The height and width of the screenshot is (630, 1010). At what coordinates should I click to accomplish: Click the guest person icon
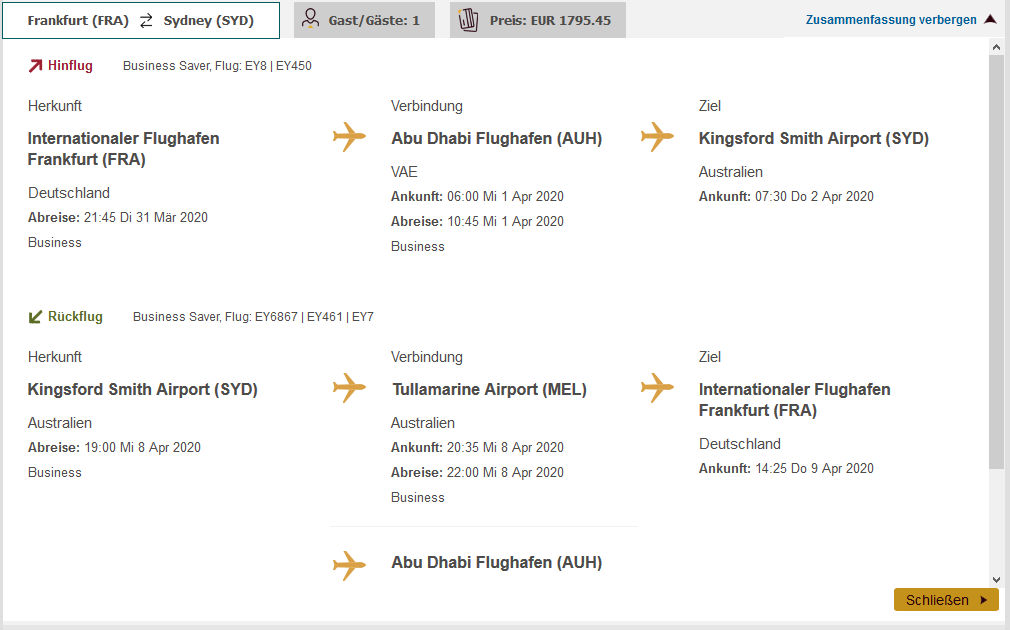pos(310,19)
